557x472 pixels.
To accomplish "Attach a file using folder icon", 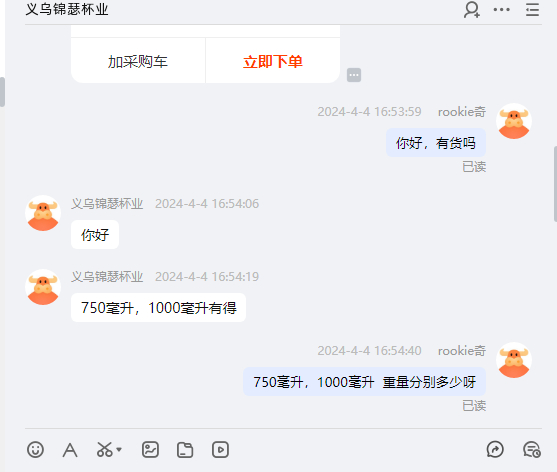I will click(185, 450).
